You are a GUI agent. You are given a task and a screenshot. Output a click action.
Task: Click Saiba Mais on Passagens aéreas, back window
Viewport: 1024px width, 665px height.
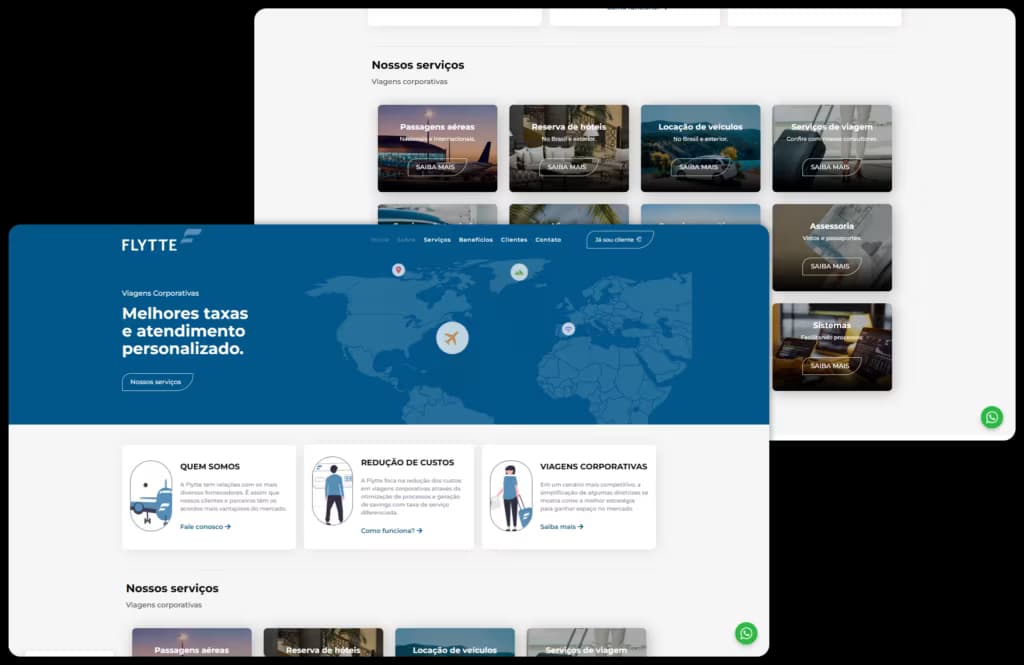(436, 167)
